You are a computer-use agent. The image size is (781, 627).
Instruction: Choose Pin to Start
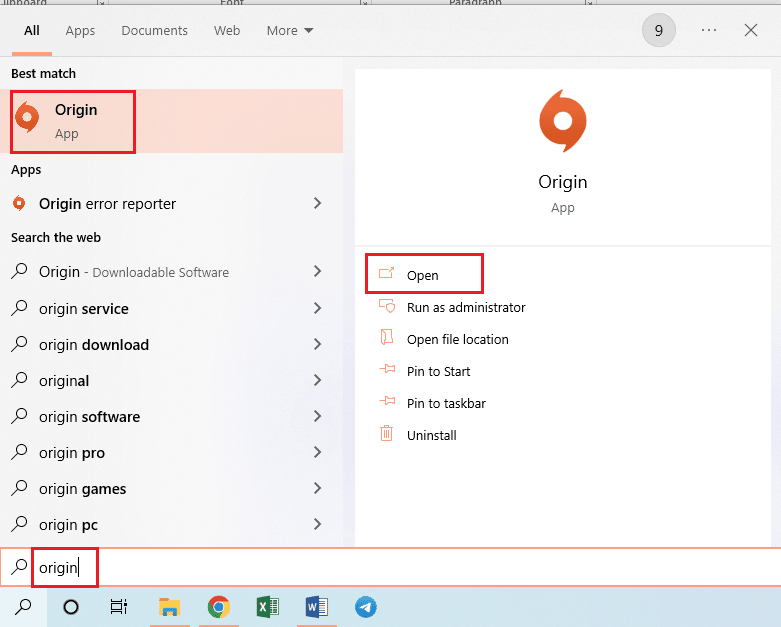point(438,371)
